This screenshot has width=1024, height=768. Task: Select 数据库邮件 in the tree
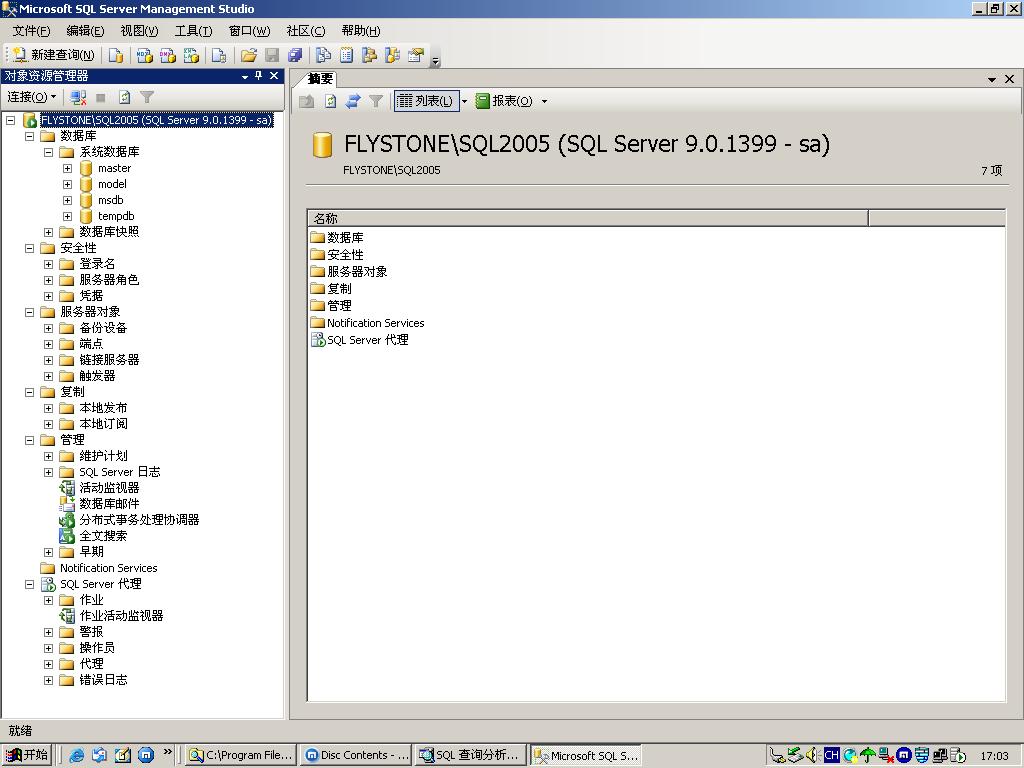click(x=109, y=504)
